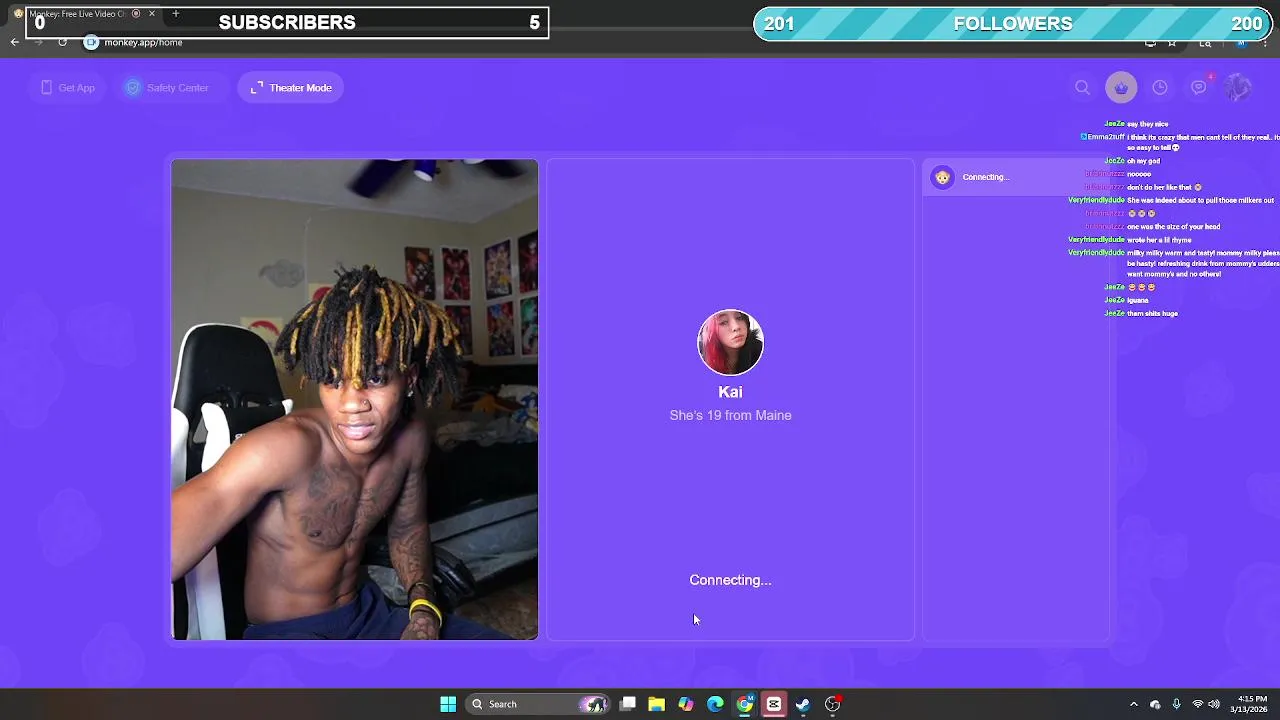Click the Get App button

pyautogui.click(x=68, y=88)
